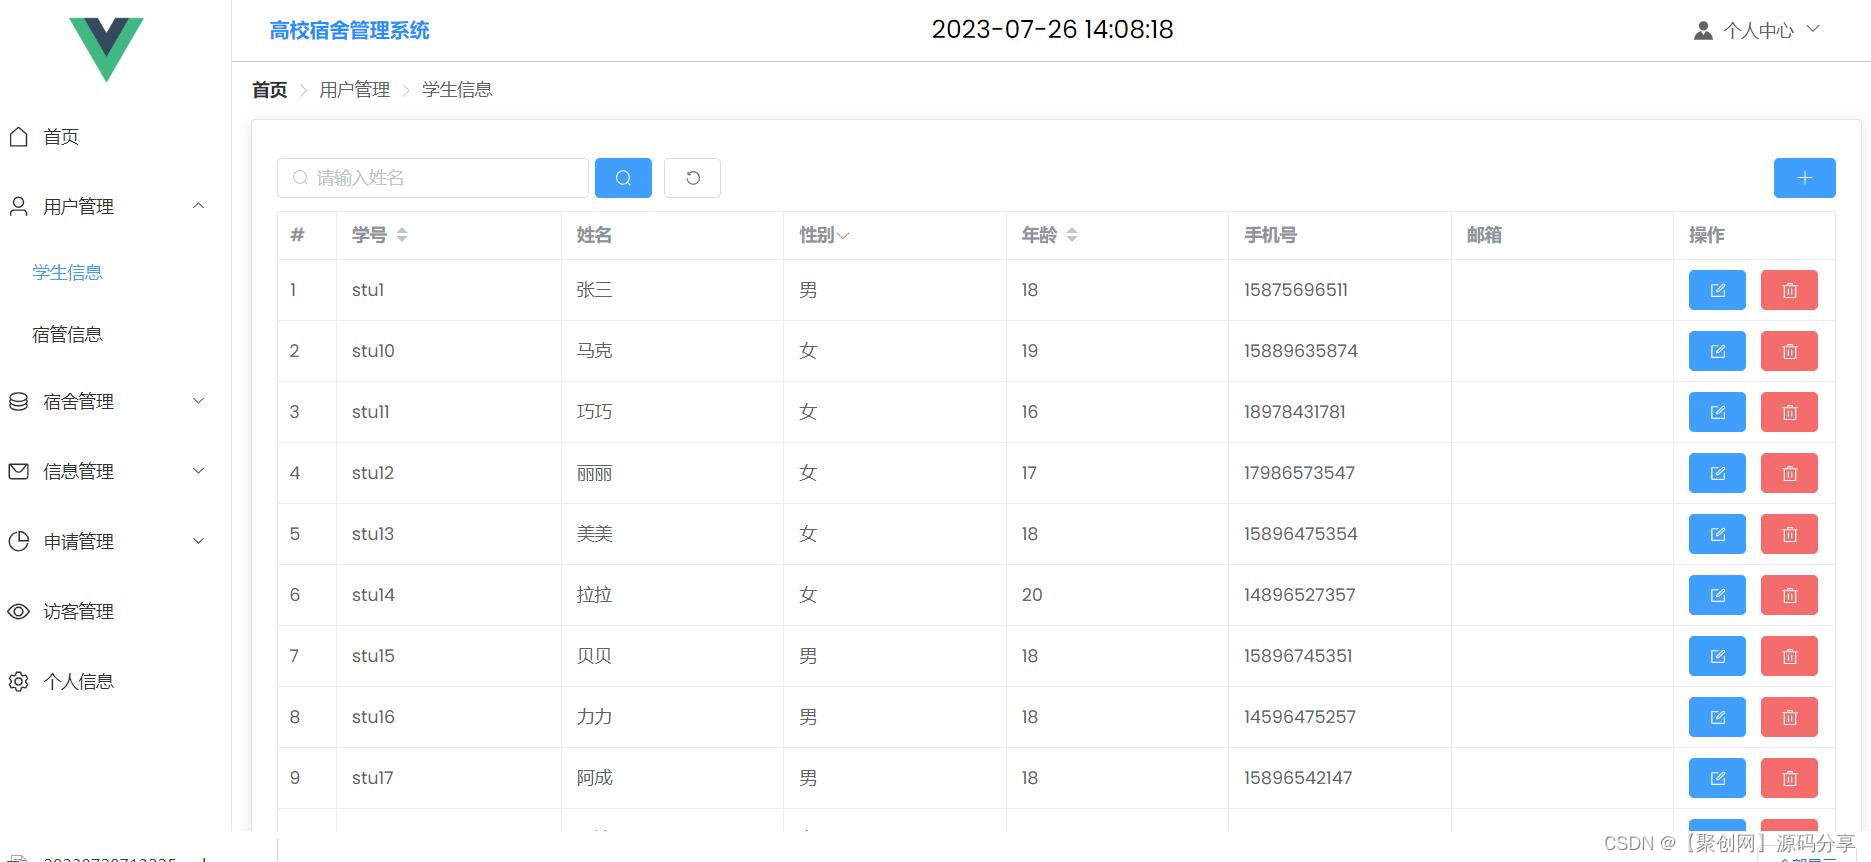Click the reset refresh arrow button
Image resolution: width=1871 pixels, height=862 pixels.
[x=692, y=178]
